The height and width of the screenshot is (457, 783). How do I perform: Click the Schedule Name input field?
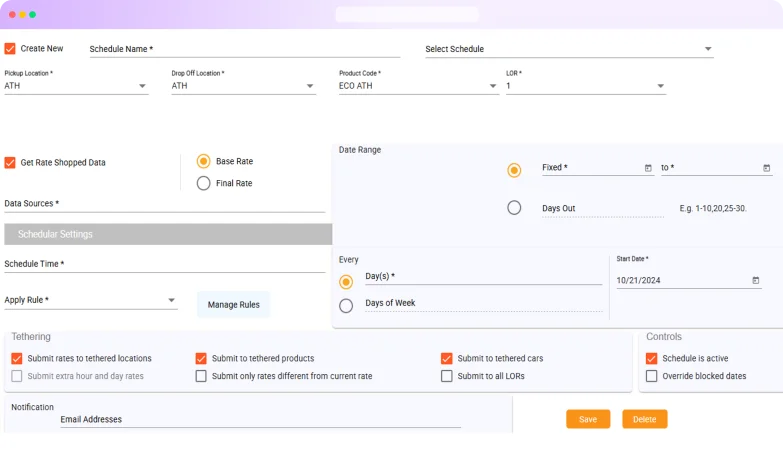click(x=250, y=49)
